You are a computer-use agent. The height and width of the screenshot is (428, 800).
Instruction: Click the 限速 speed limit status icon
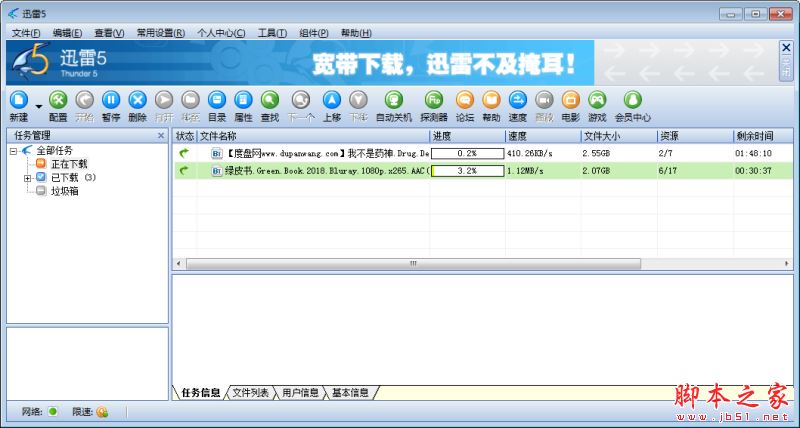pyautogui.click(x=102, y=411)
